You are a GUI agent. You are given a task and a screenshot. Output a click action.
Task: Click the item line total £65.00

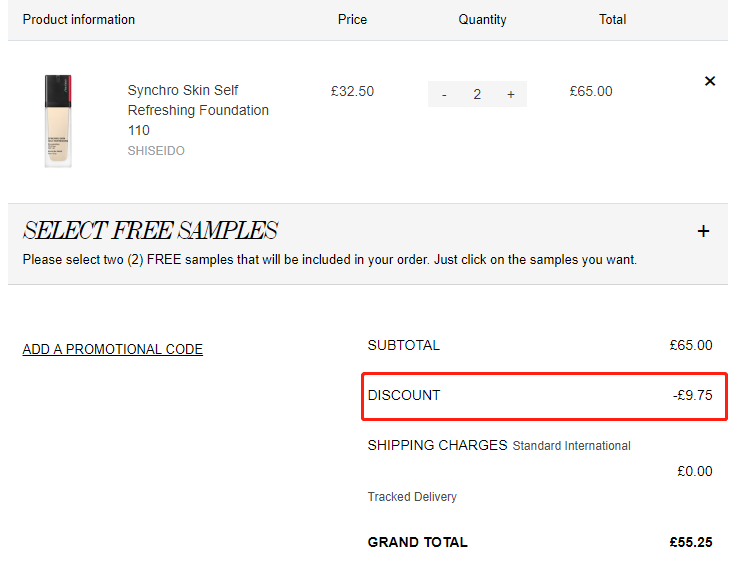591,91
